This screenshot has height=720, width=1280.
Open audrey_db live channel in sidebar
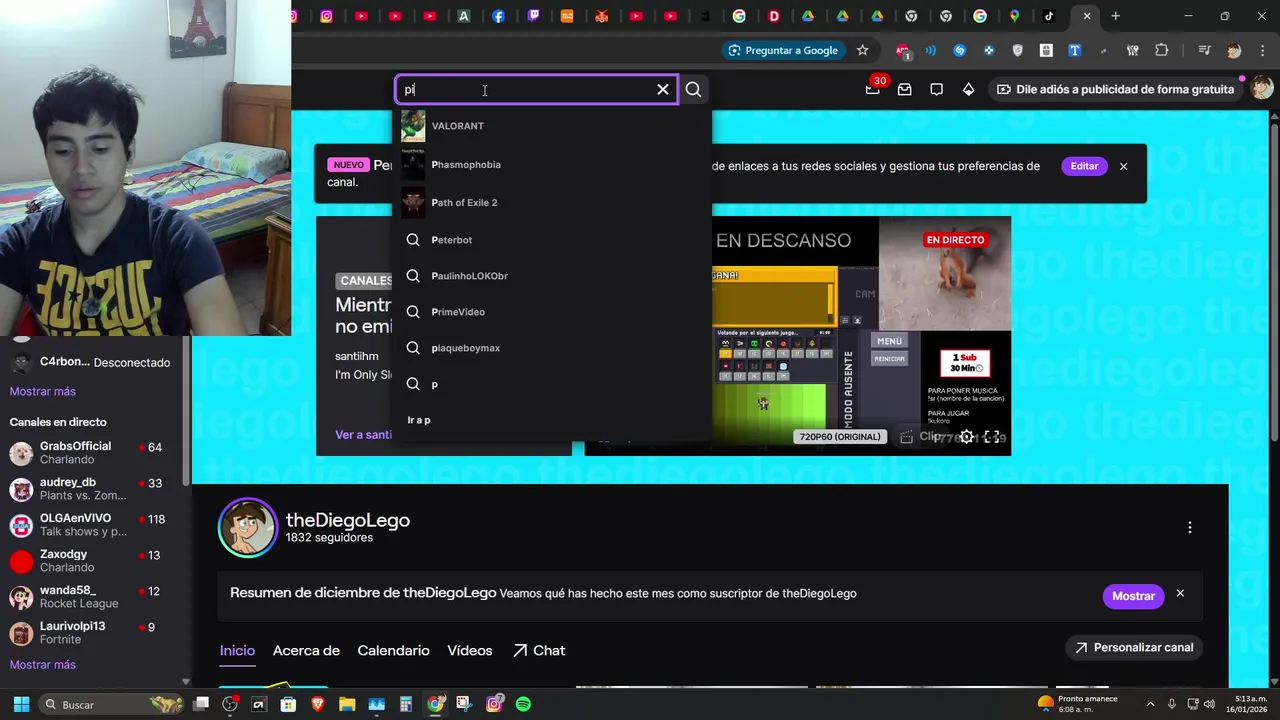click(x=92, y=489)
